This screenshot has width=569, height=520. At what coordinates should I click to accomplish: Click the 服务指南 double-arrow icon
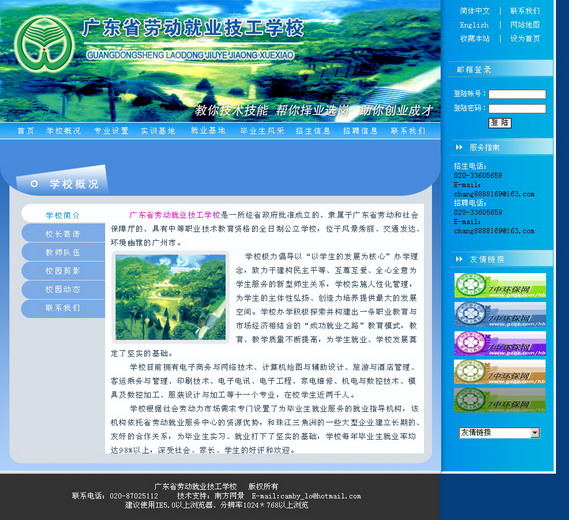459,147
